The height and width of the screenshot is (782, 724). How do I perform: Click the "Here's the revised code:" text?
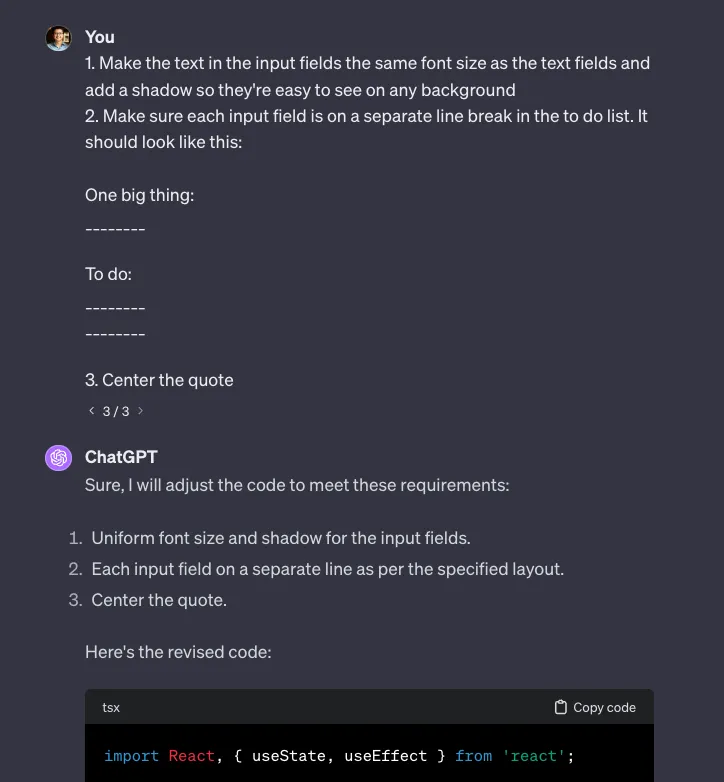tap(178, 652)
